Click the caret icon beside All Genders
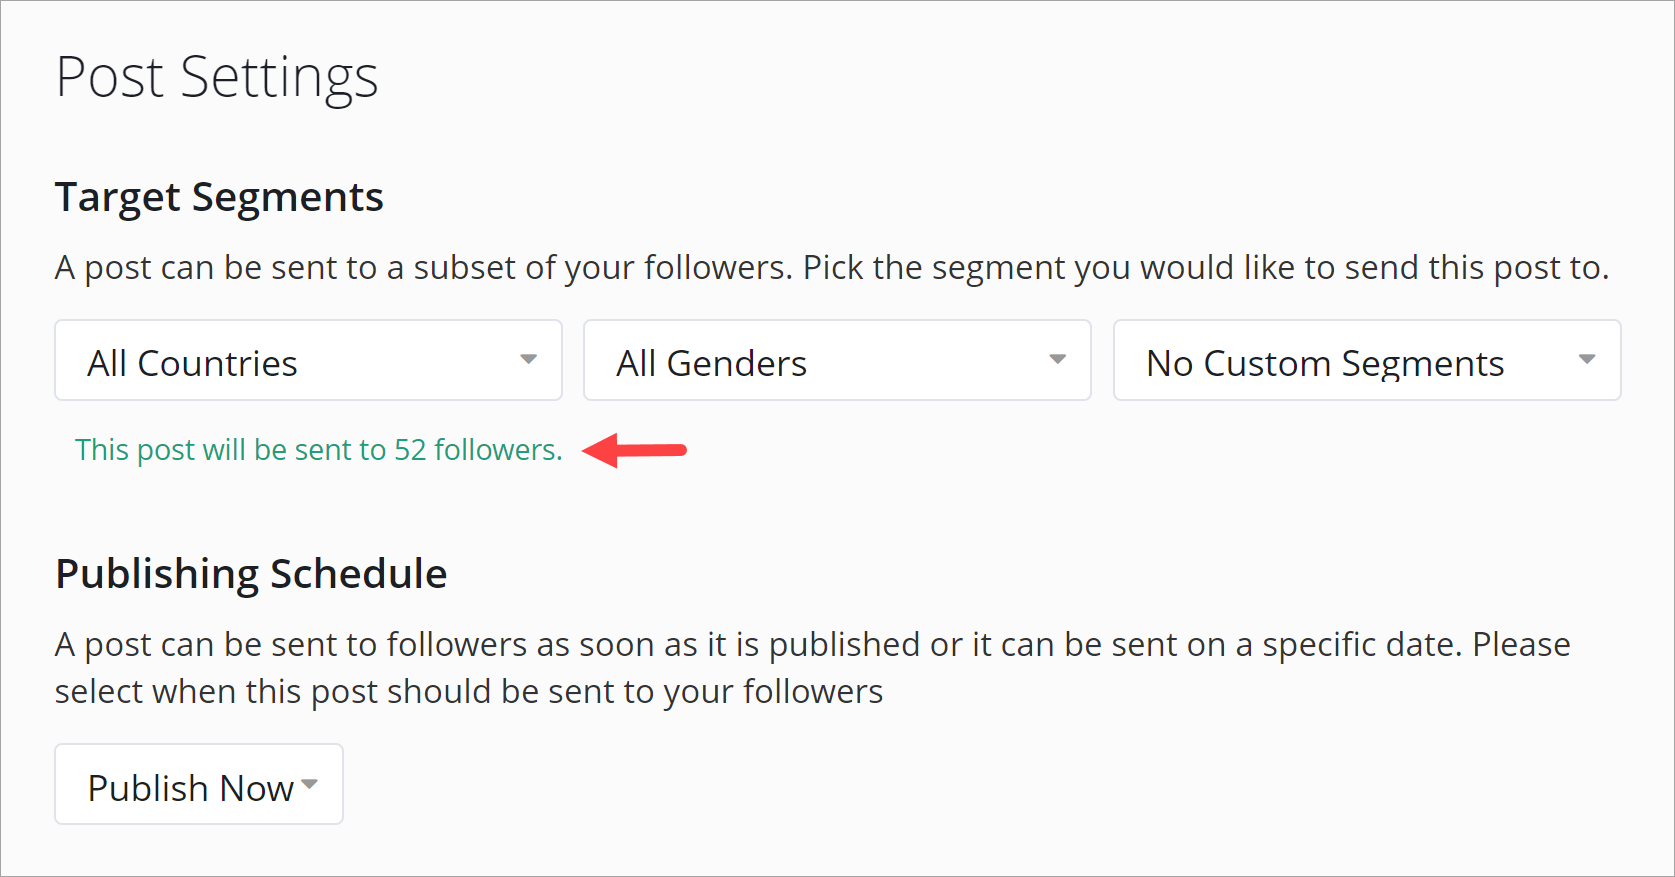 (1057, 359)
